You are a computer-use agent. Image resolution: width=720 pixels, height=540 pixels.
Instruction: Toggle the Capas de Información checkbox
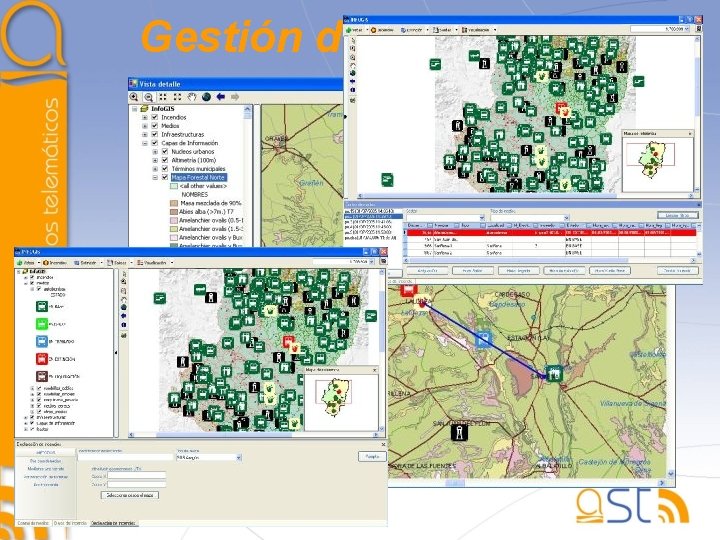[155, 143]
